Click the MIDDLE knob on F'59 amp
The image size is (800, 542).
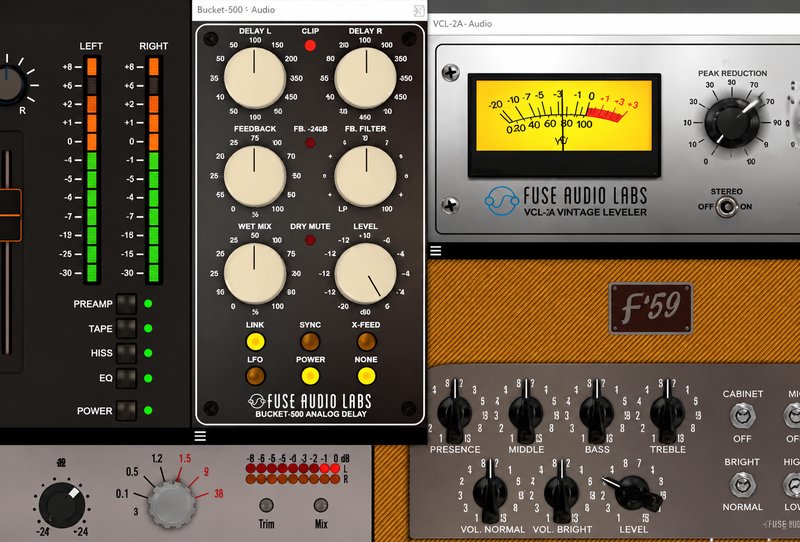(x=524, y=413)
